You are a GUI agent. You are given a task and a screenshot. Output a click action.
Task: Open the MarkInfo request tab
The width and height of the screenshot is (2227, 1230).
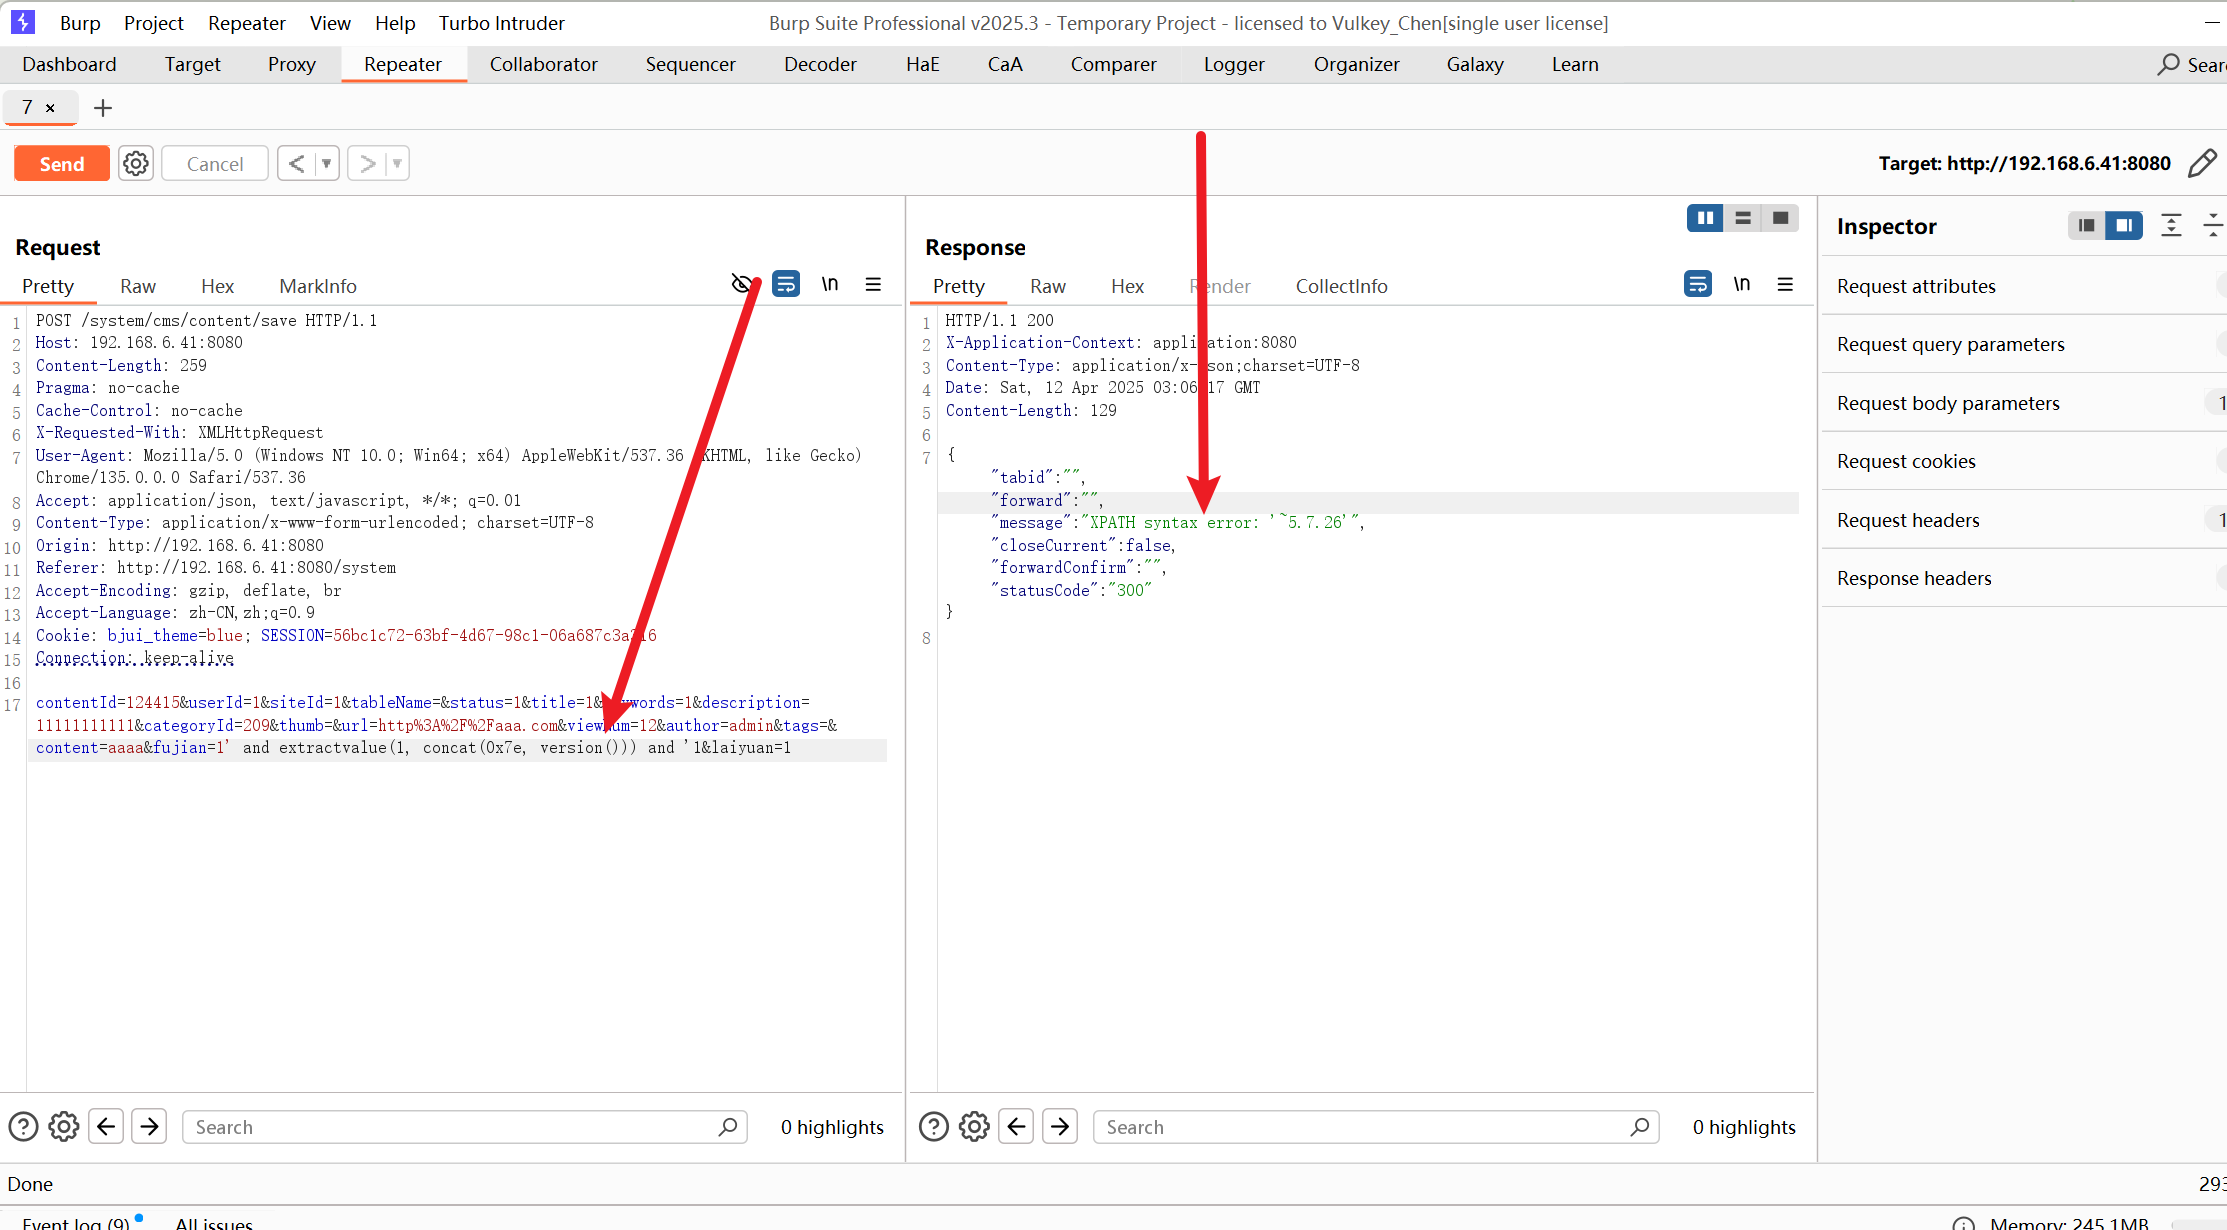(x=318, y=286)
